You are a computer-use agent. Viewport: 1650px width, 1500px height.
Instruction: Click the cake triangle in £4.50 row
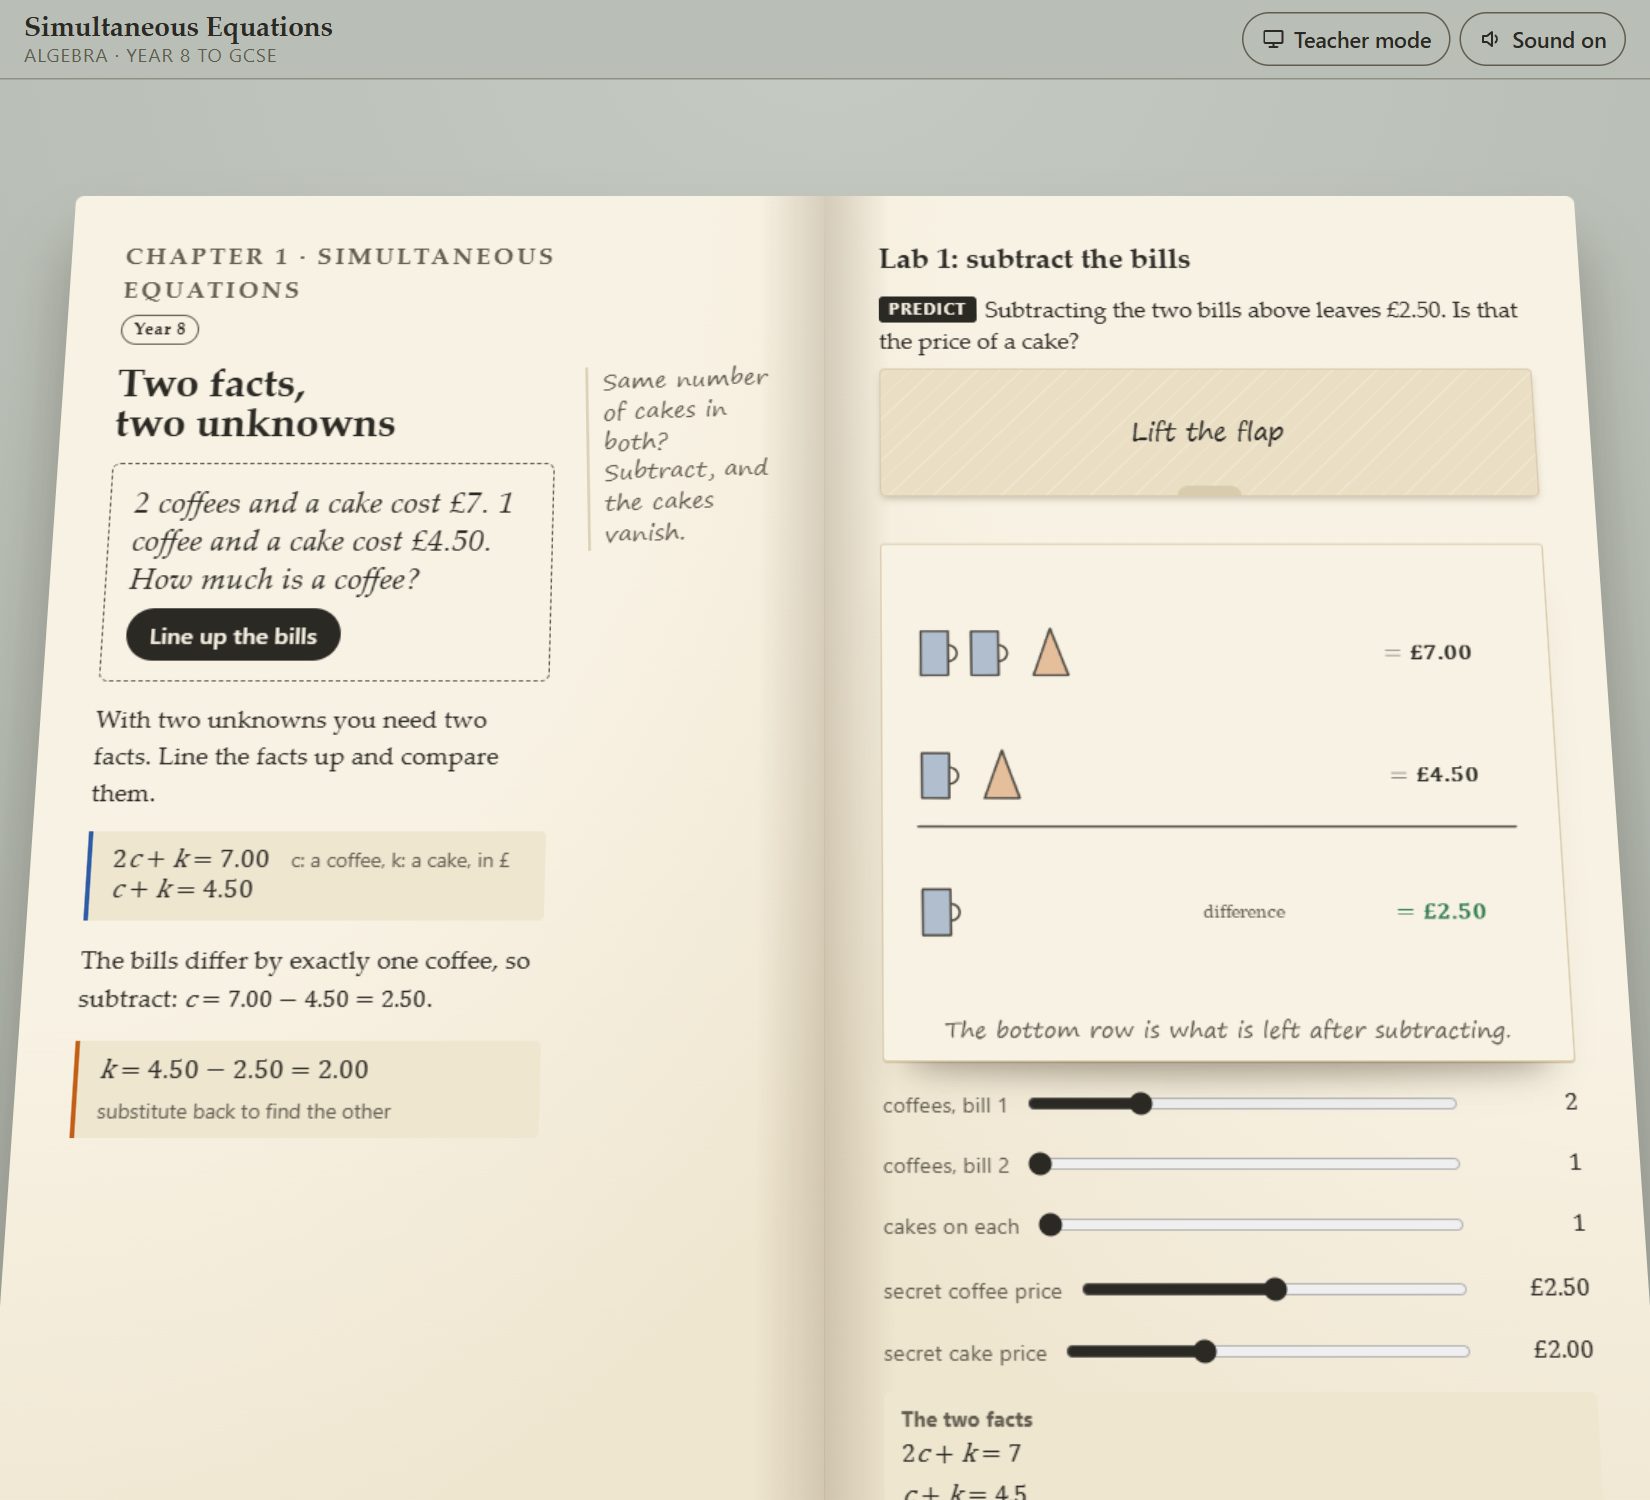coord(1002,775)
